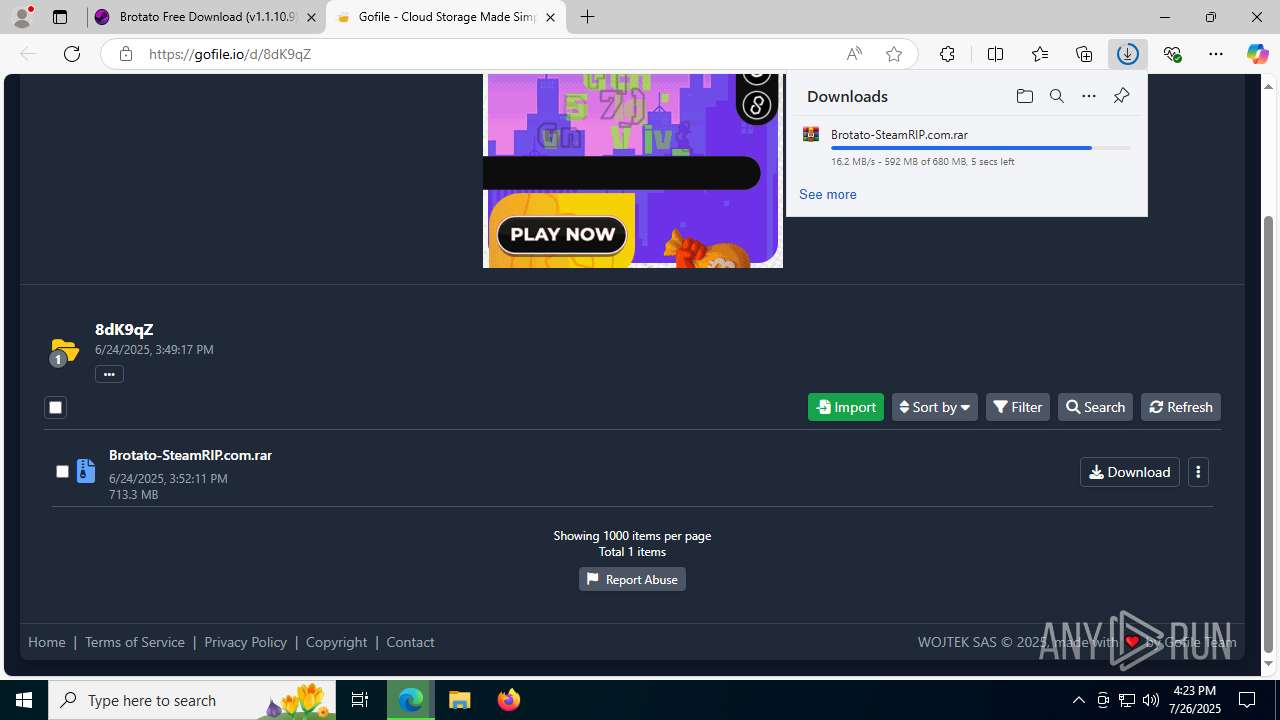
Task: Launch Firefox from the taskbar
Action: point(509,700)
